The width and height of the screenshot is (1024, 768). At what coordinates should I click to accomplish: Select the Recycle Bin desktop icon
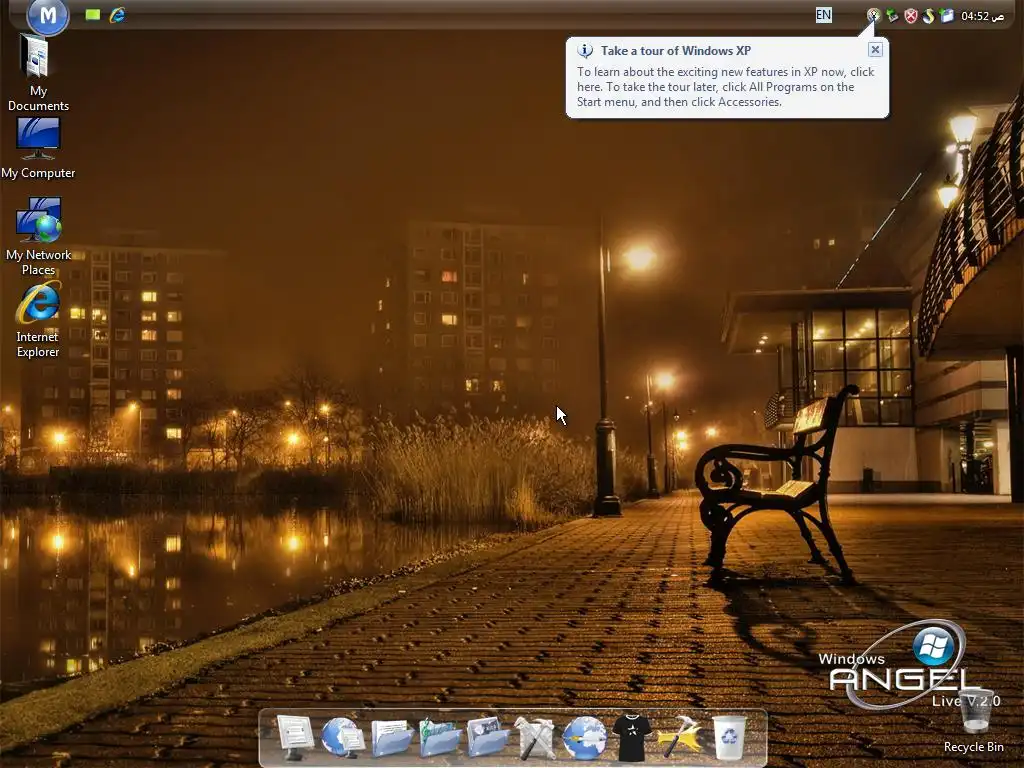974,721
